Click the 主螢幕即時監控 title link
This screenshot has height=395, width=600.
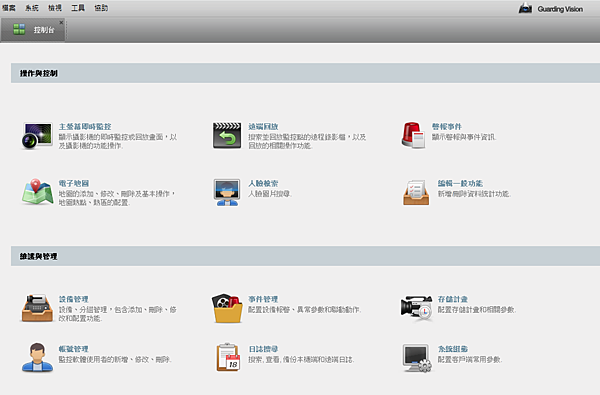point(85,126)
